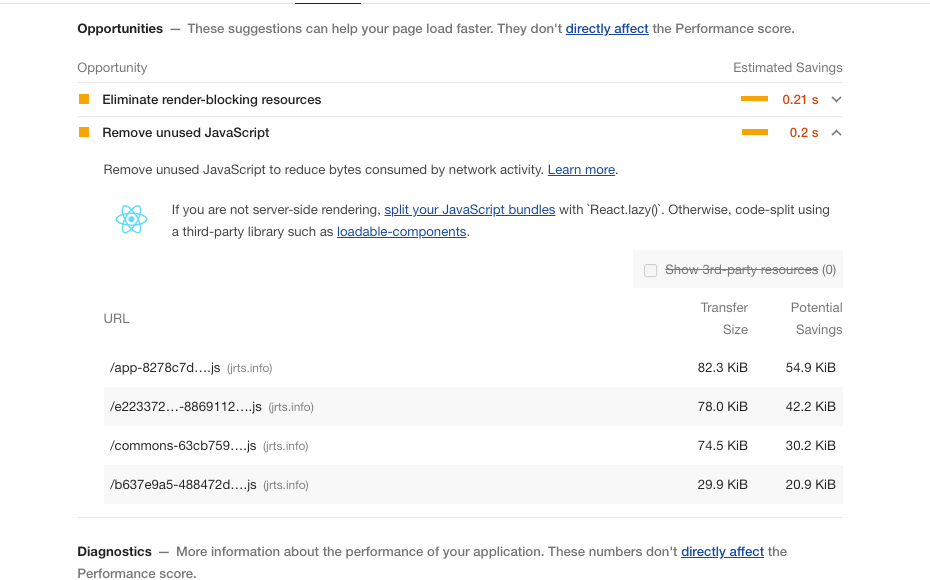Click directly affect link in Diagnostics
Viewport: 930px width, 580px height.
click(722, 552)
